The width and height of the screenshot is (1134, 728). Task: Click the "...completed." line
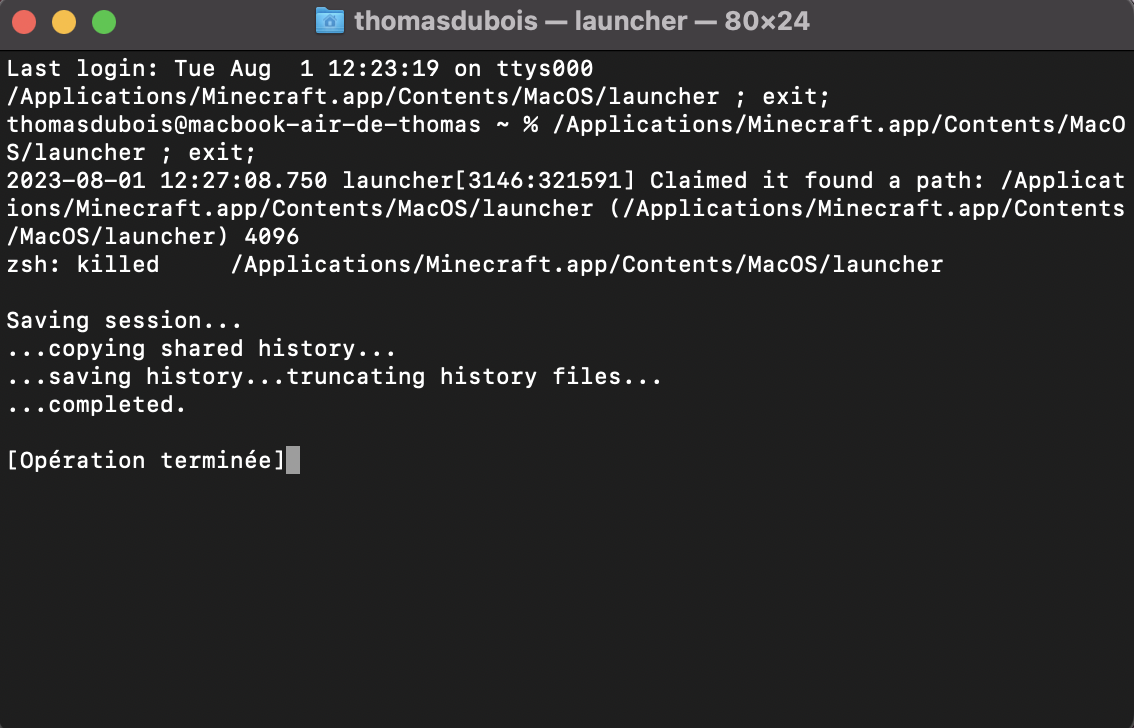(97, 405)
